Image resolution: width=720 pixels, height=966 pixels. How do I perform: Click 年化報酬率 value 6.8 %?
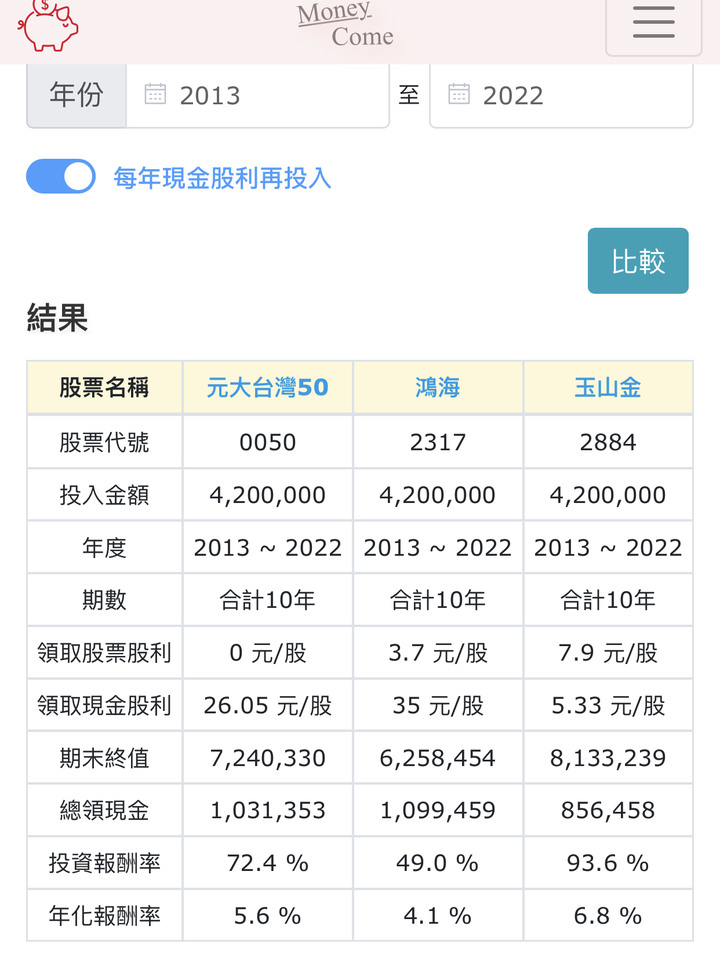point(608,915)
